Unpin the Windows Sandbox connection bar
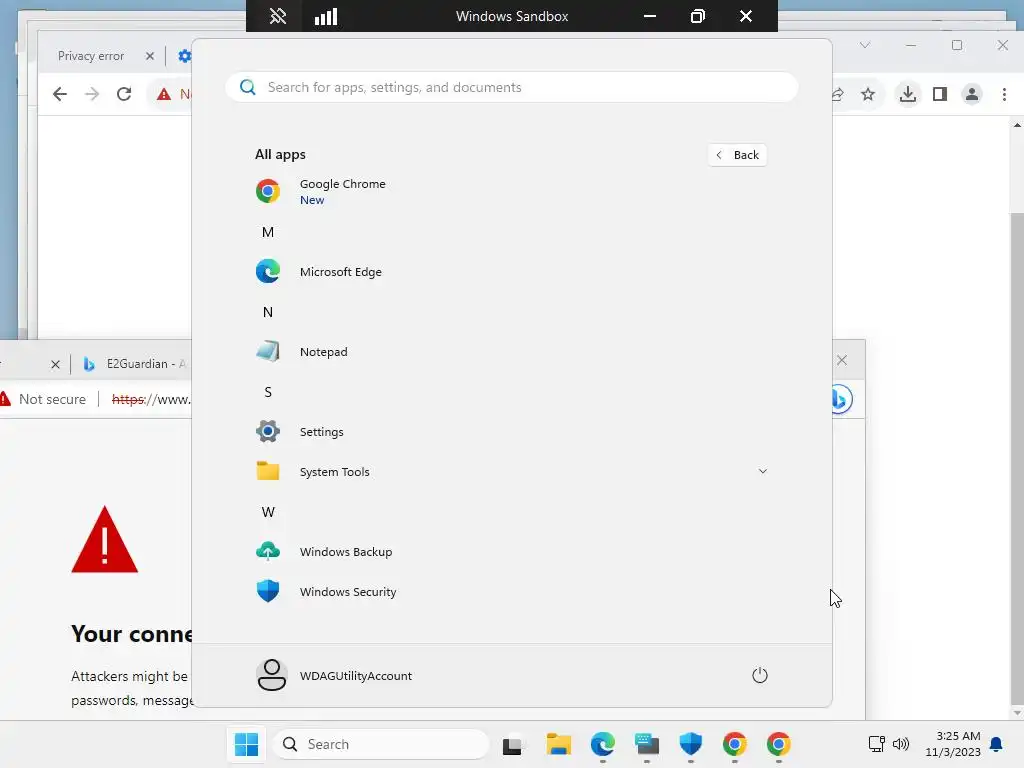 pyautogui.click(x=278, y=16)
